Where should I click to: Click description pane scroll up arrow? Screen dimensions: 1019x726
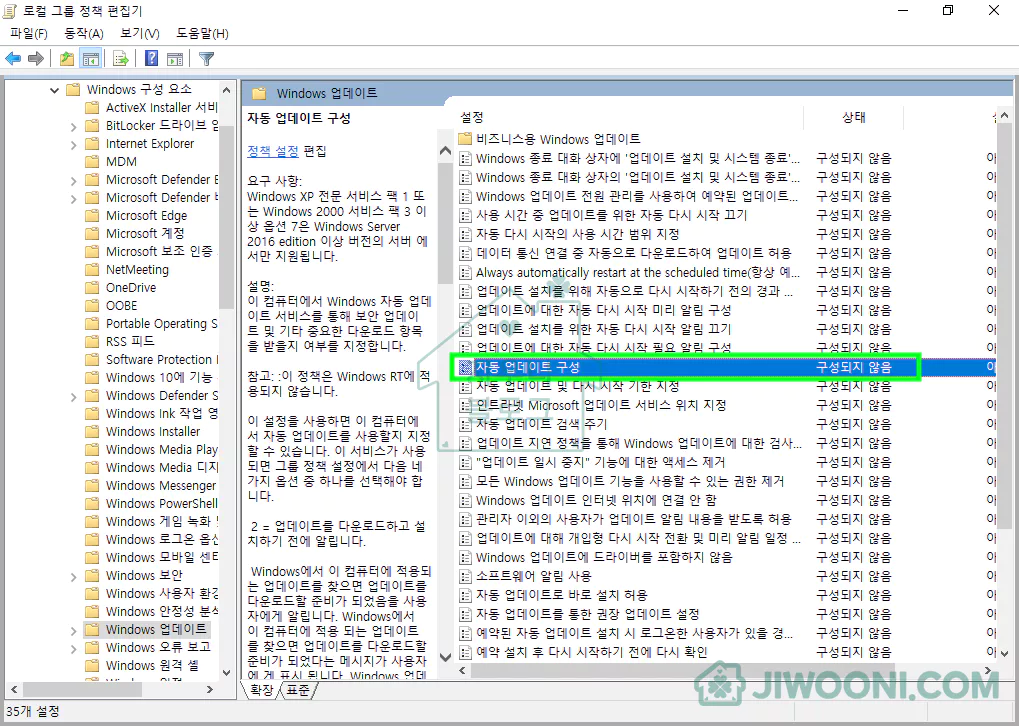tap(445, 151)
